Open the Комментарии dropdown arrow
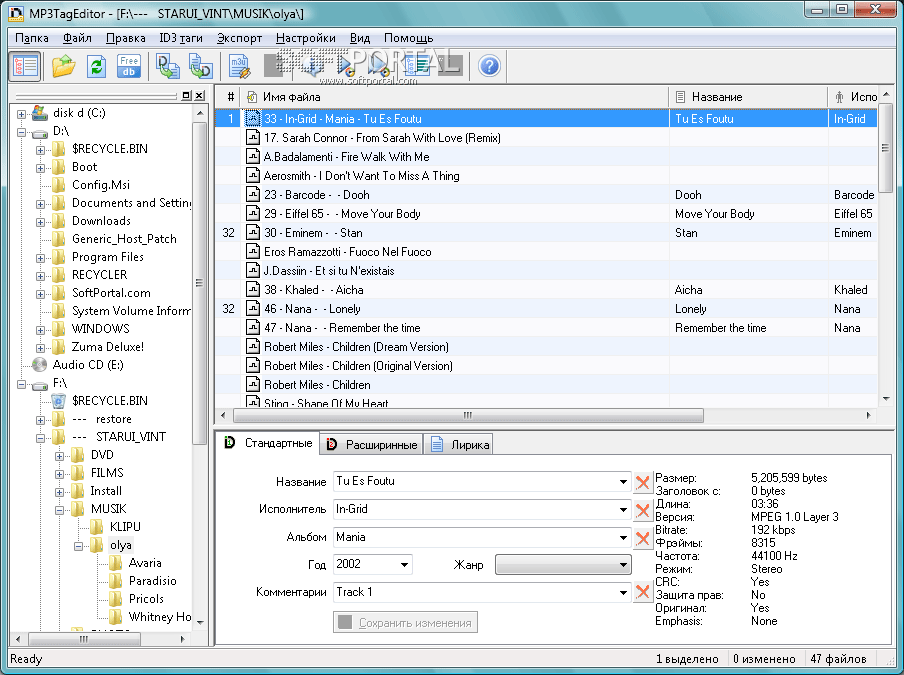Viewport: 904px width, 675px height. click(623, 592)
